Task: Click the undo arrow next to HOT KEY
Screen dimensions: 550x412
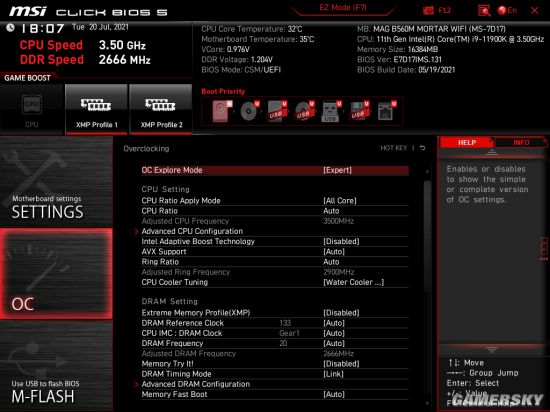Action: 423,148
